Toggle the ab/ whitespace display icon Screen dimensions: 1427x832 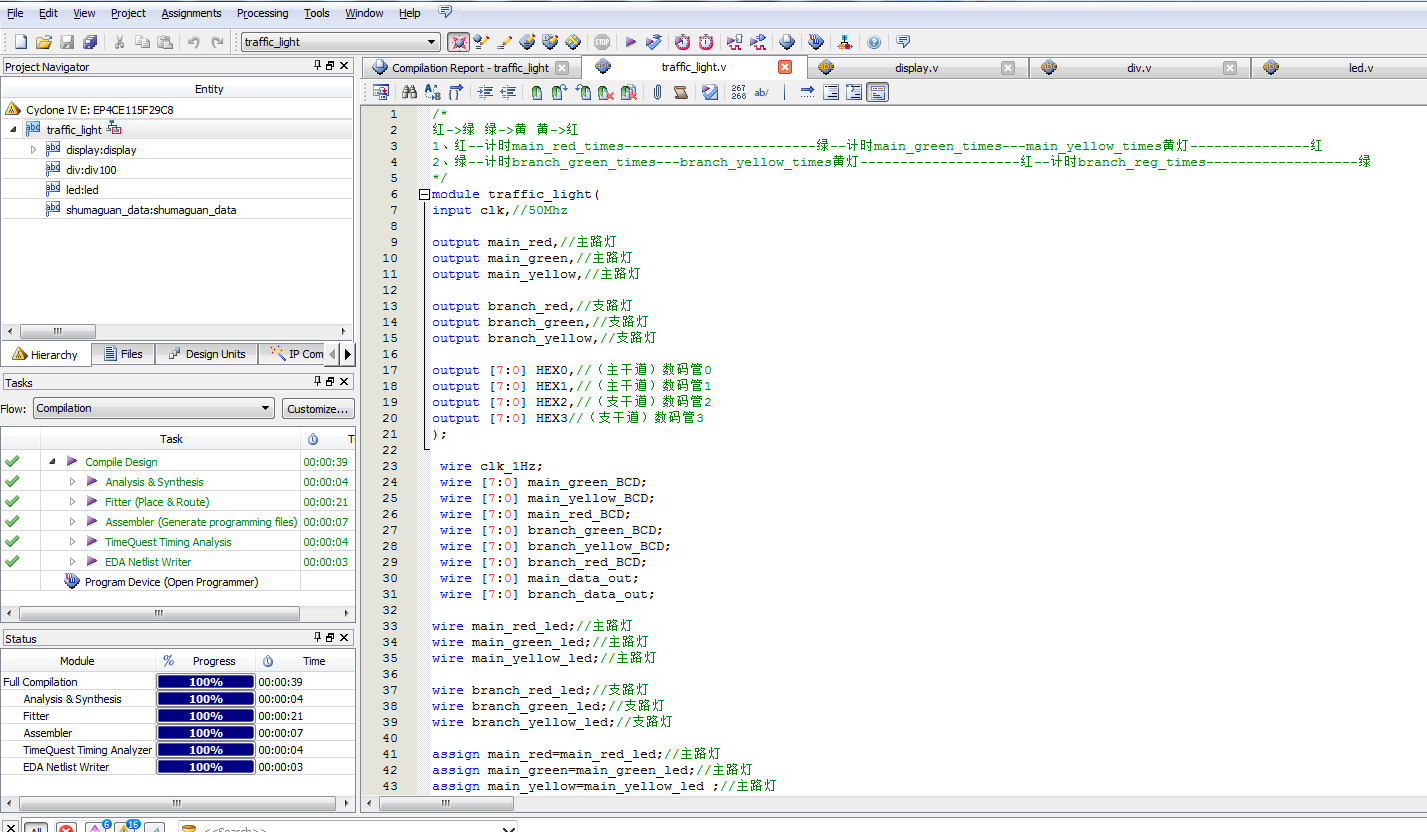(x=762, y=92)
